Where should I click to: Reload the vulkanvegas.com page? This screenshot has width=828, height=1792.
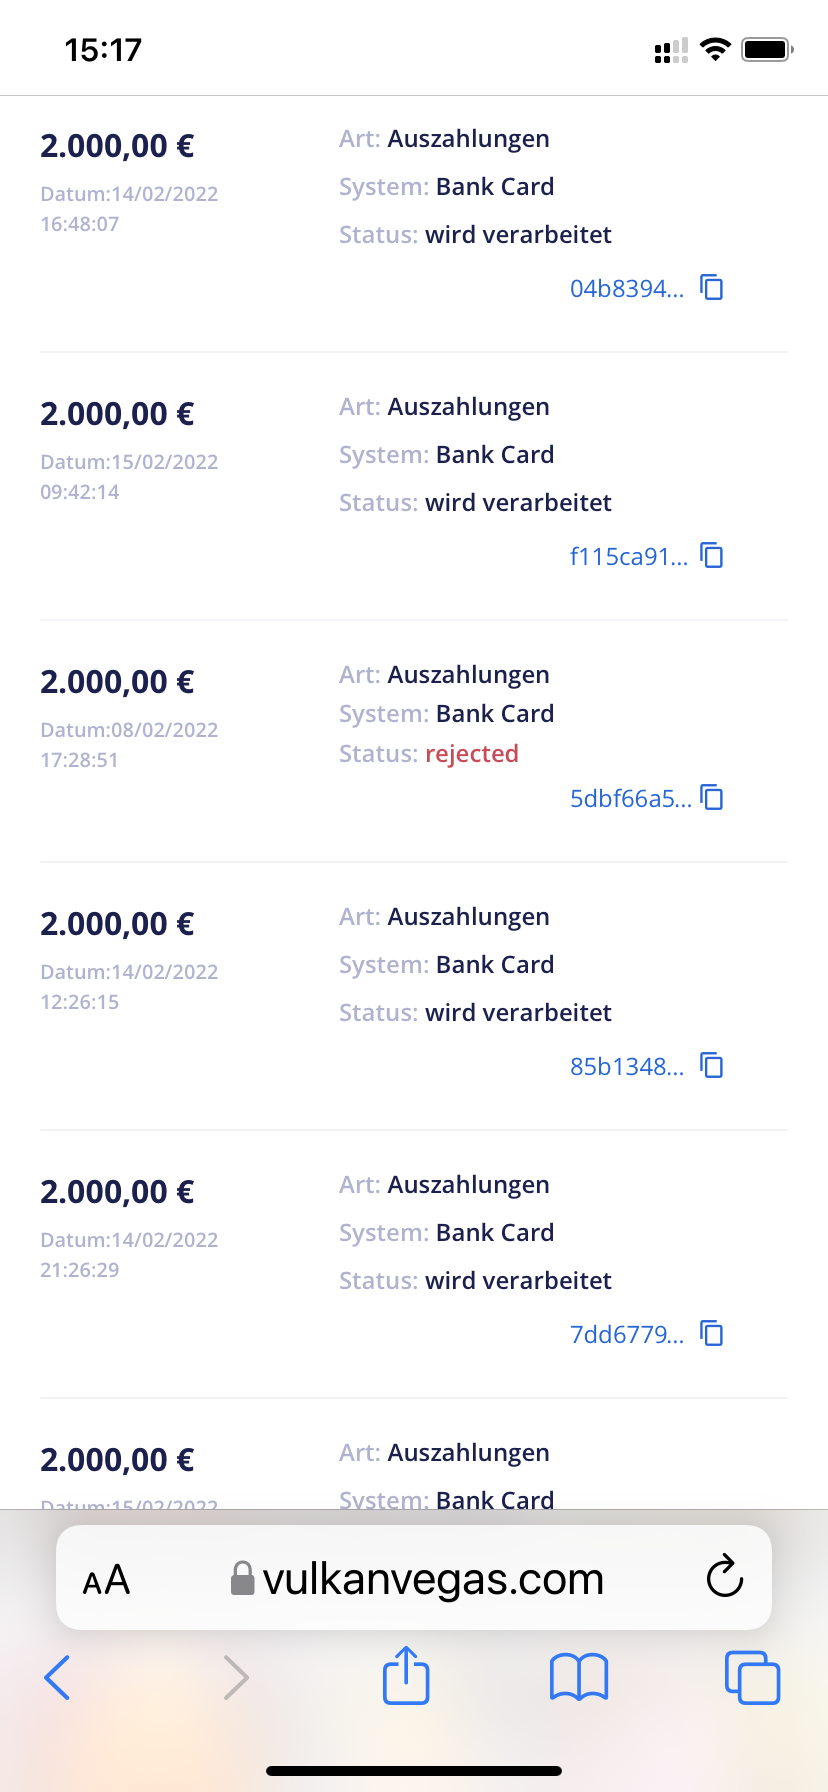click(x=724, y=1579)
